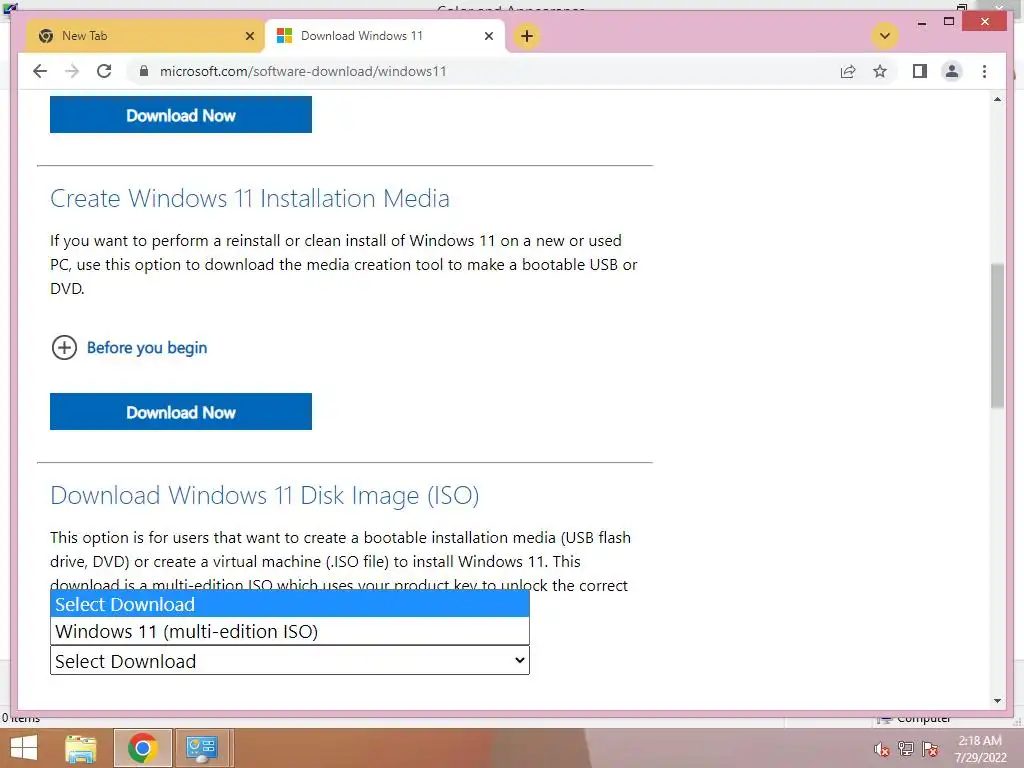Close the New Tab tab
Screen dimensions: 1024x768
pos(249,37)
